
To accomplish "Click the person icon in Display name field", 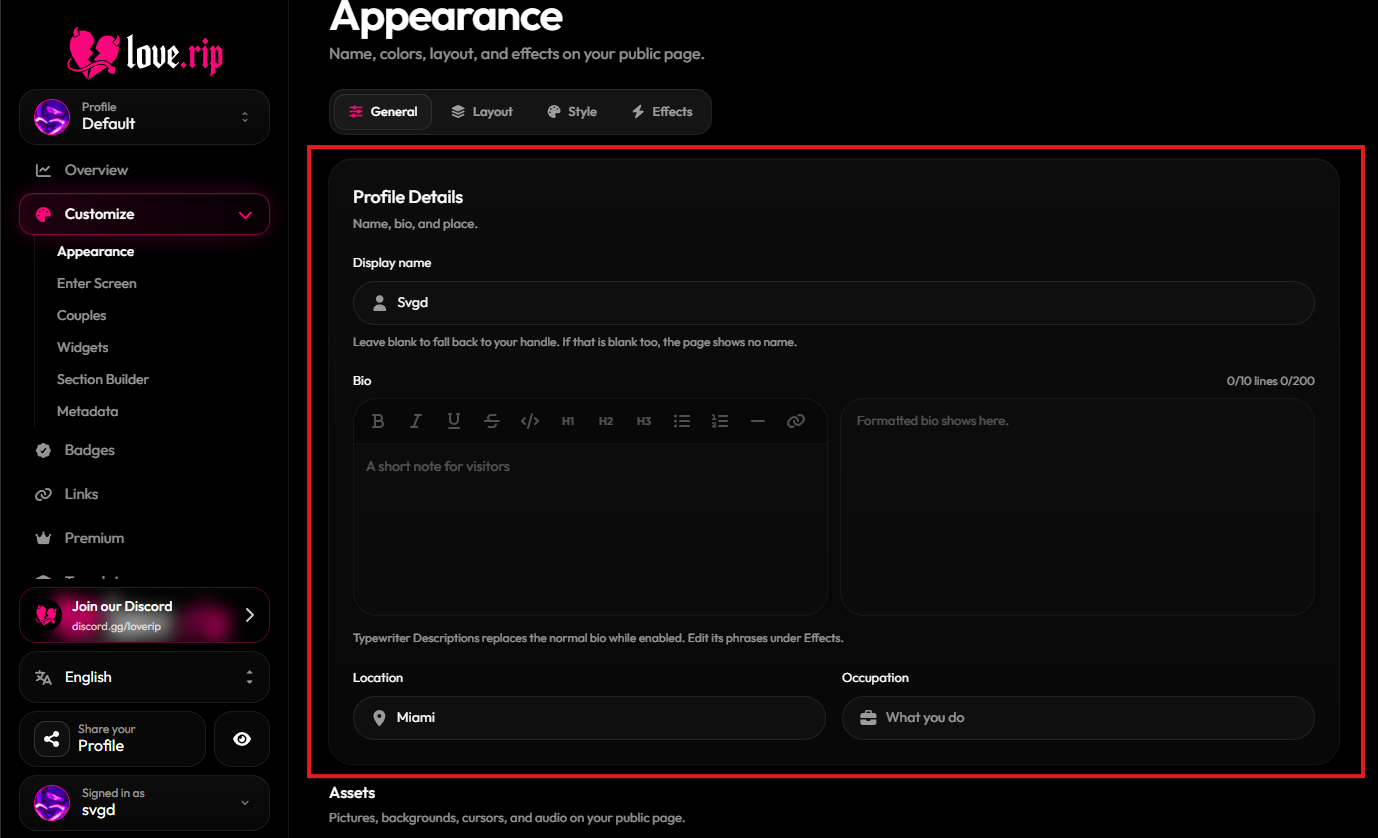I will pos(380,302).
